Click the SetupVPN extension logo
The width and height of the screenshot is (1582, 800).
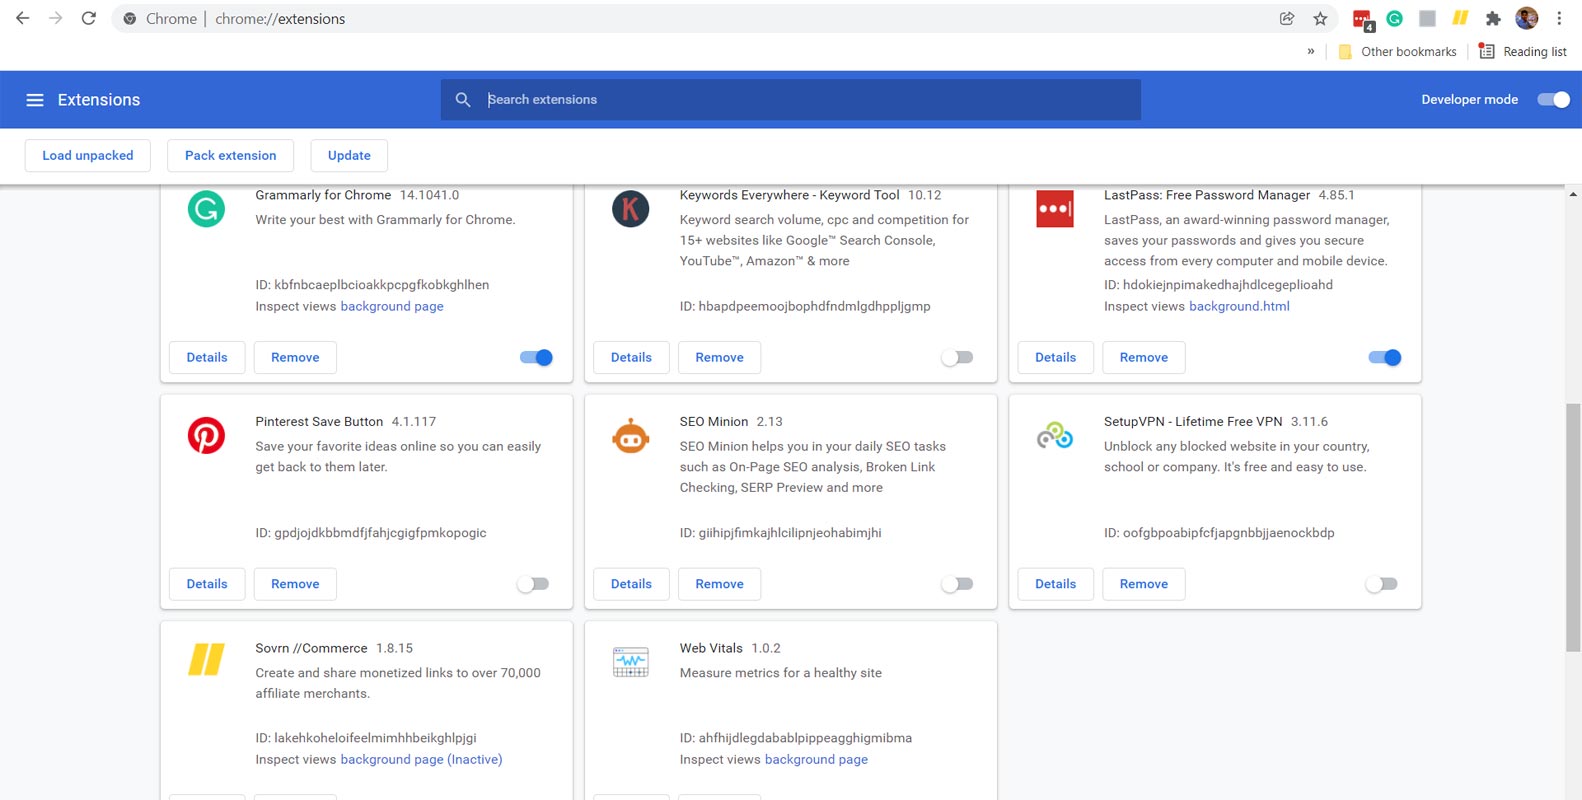1054,436
